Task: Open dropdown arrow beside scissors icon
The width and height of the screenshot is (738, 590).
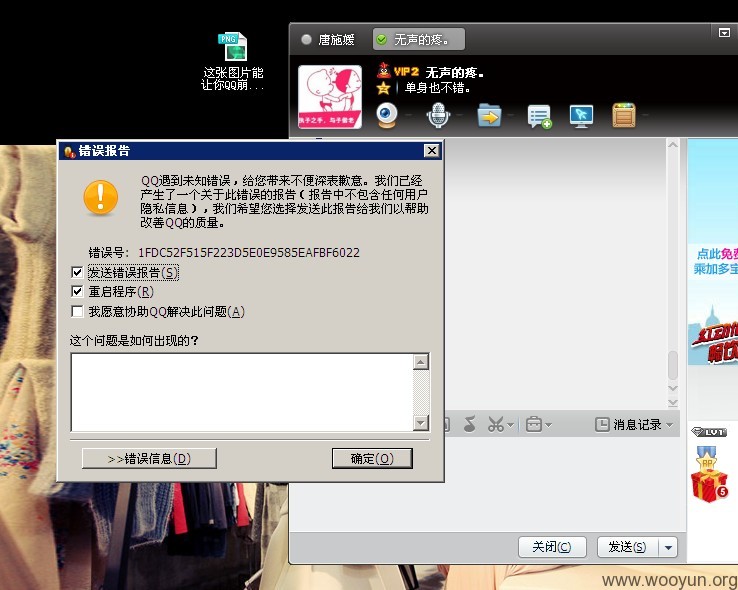Action: pyautogui.click(x=511, y=425)
